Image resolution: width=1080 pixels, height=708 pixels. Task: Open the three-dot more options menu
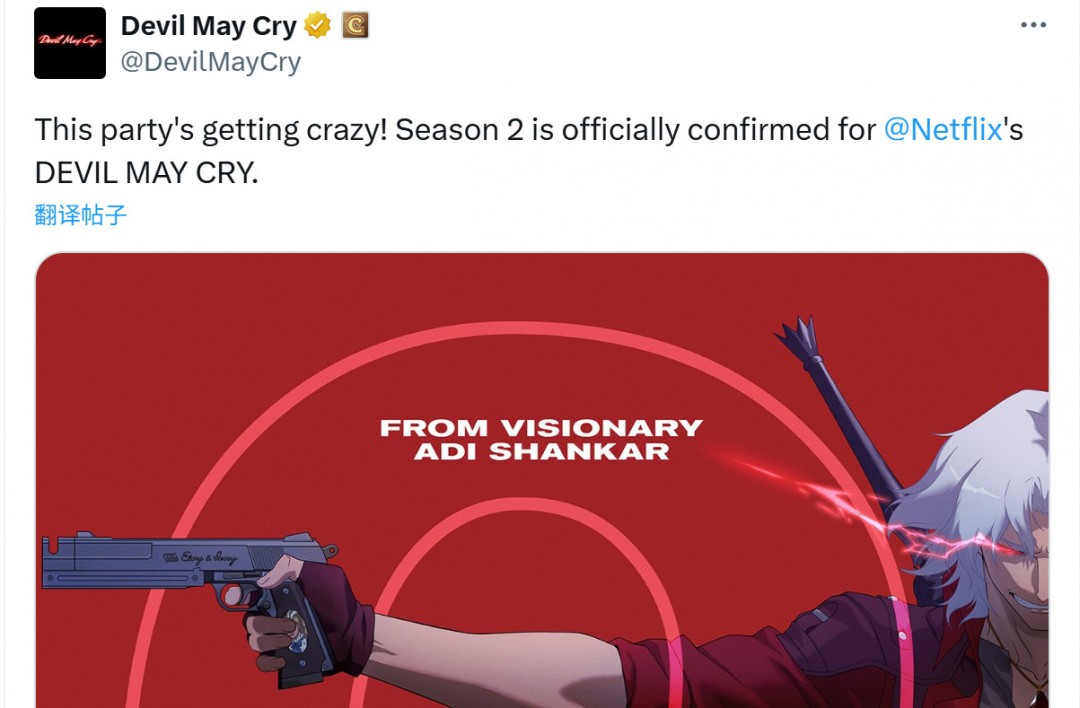pyautogui.click(x=1033, y=25)
